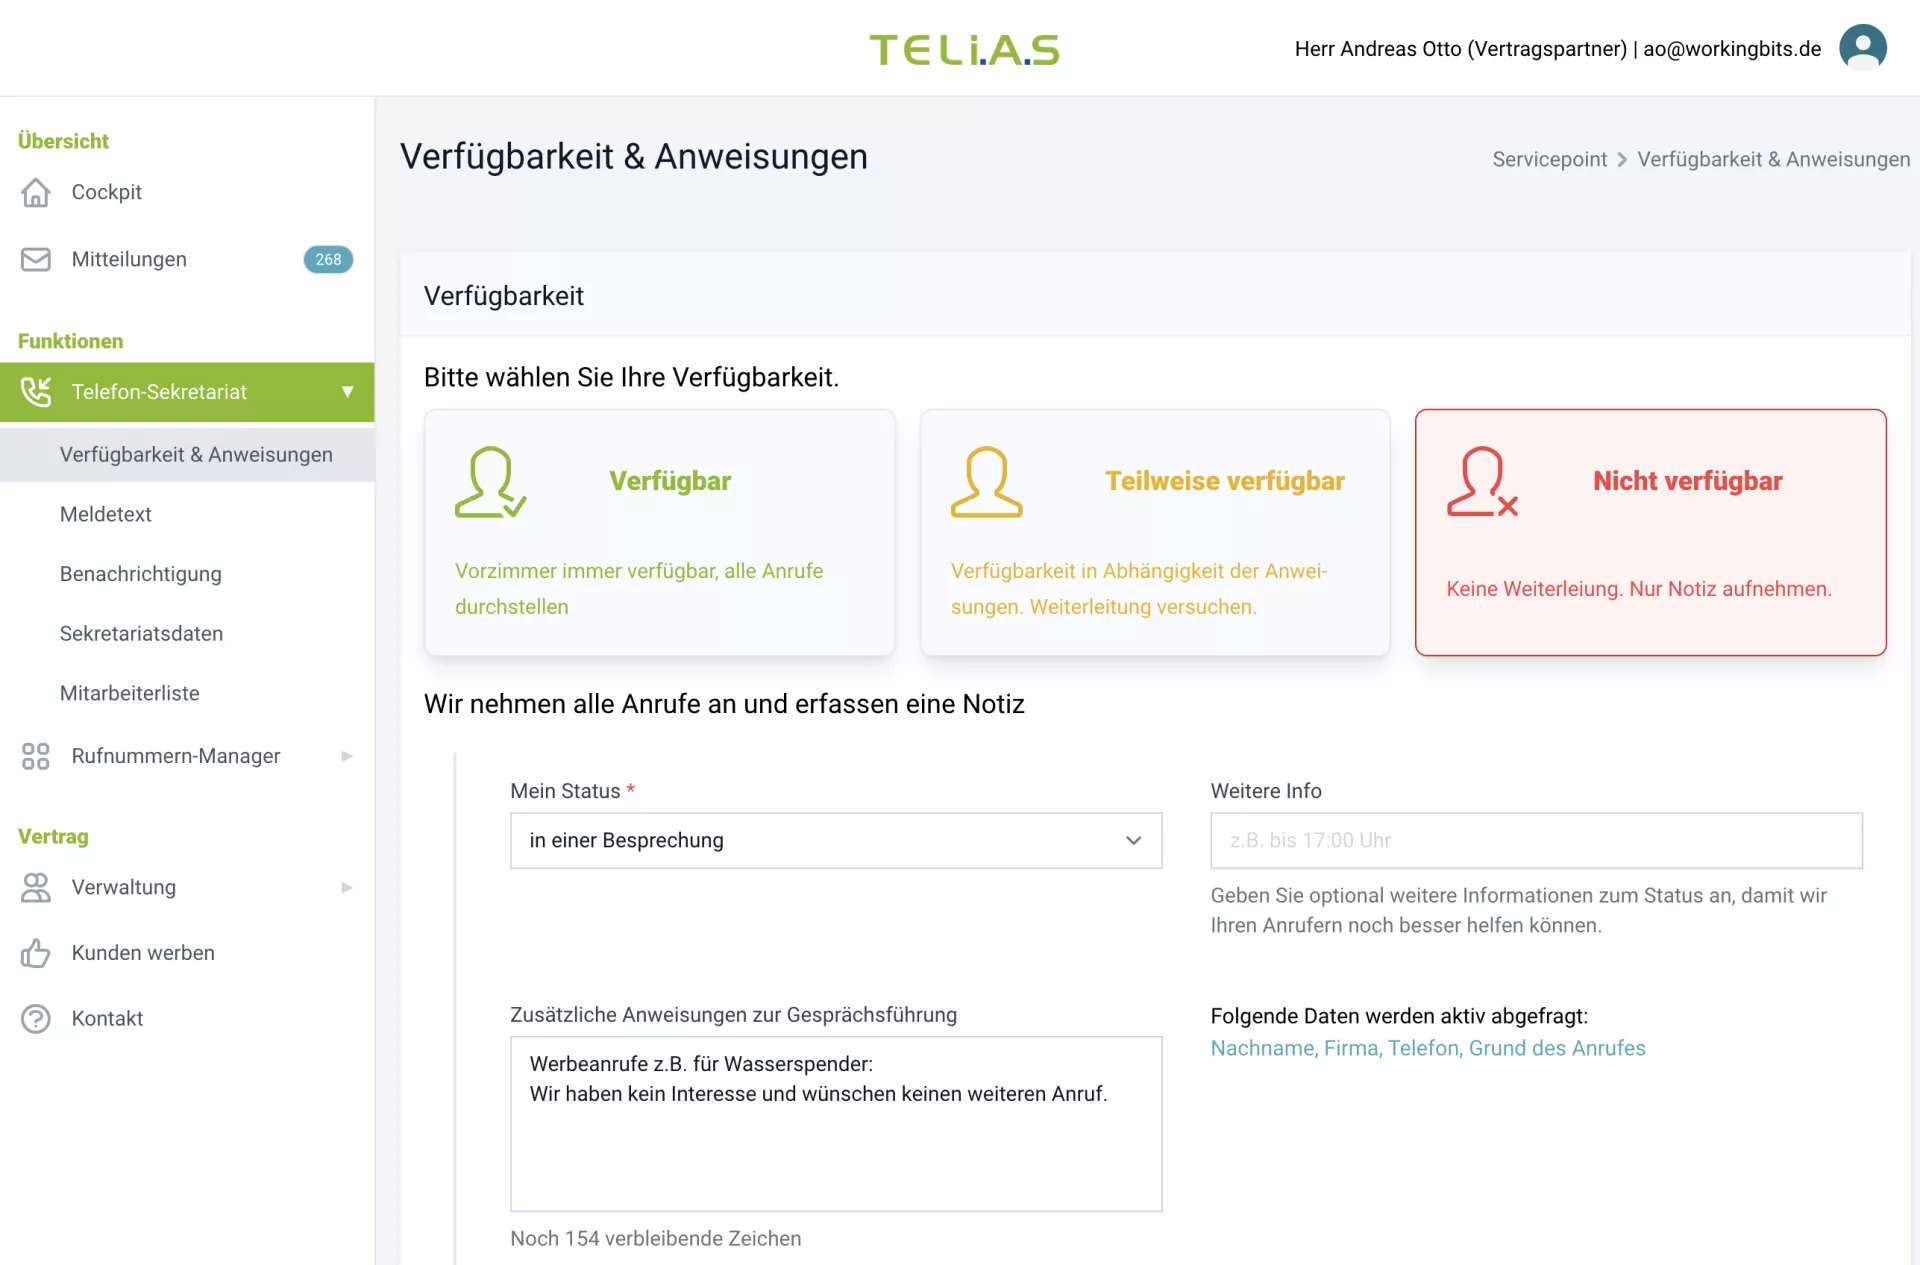Viewport: 1920px width, 1265px height.
Task: Click the Rufnummern-Manager grid icon
Action: pyautogui.click(x=36, y=756)
